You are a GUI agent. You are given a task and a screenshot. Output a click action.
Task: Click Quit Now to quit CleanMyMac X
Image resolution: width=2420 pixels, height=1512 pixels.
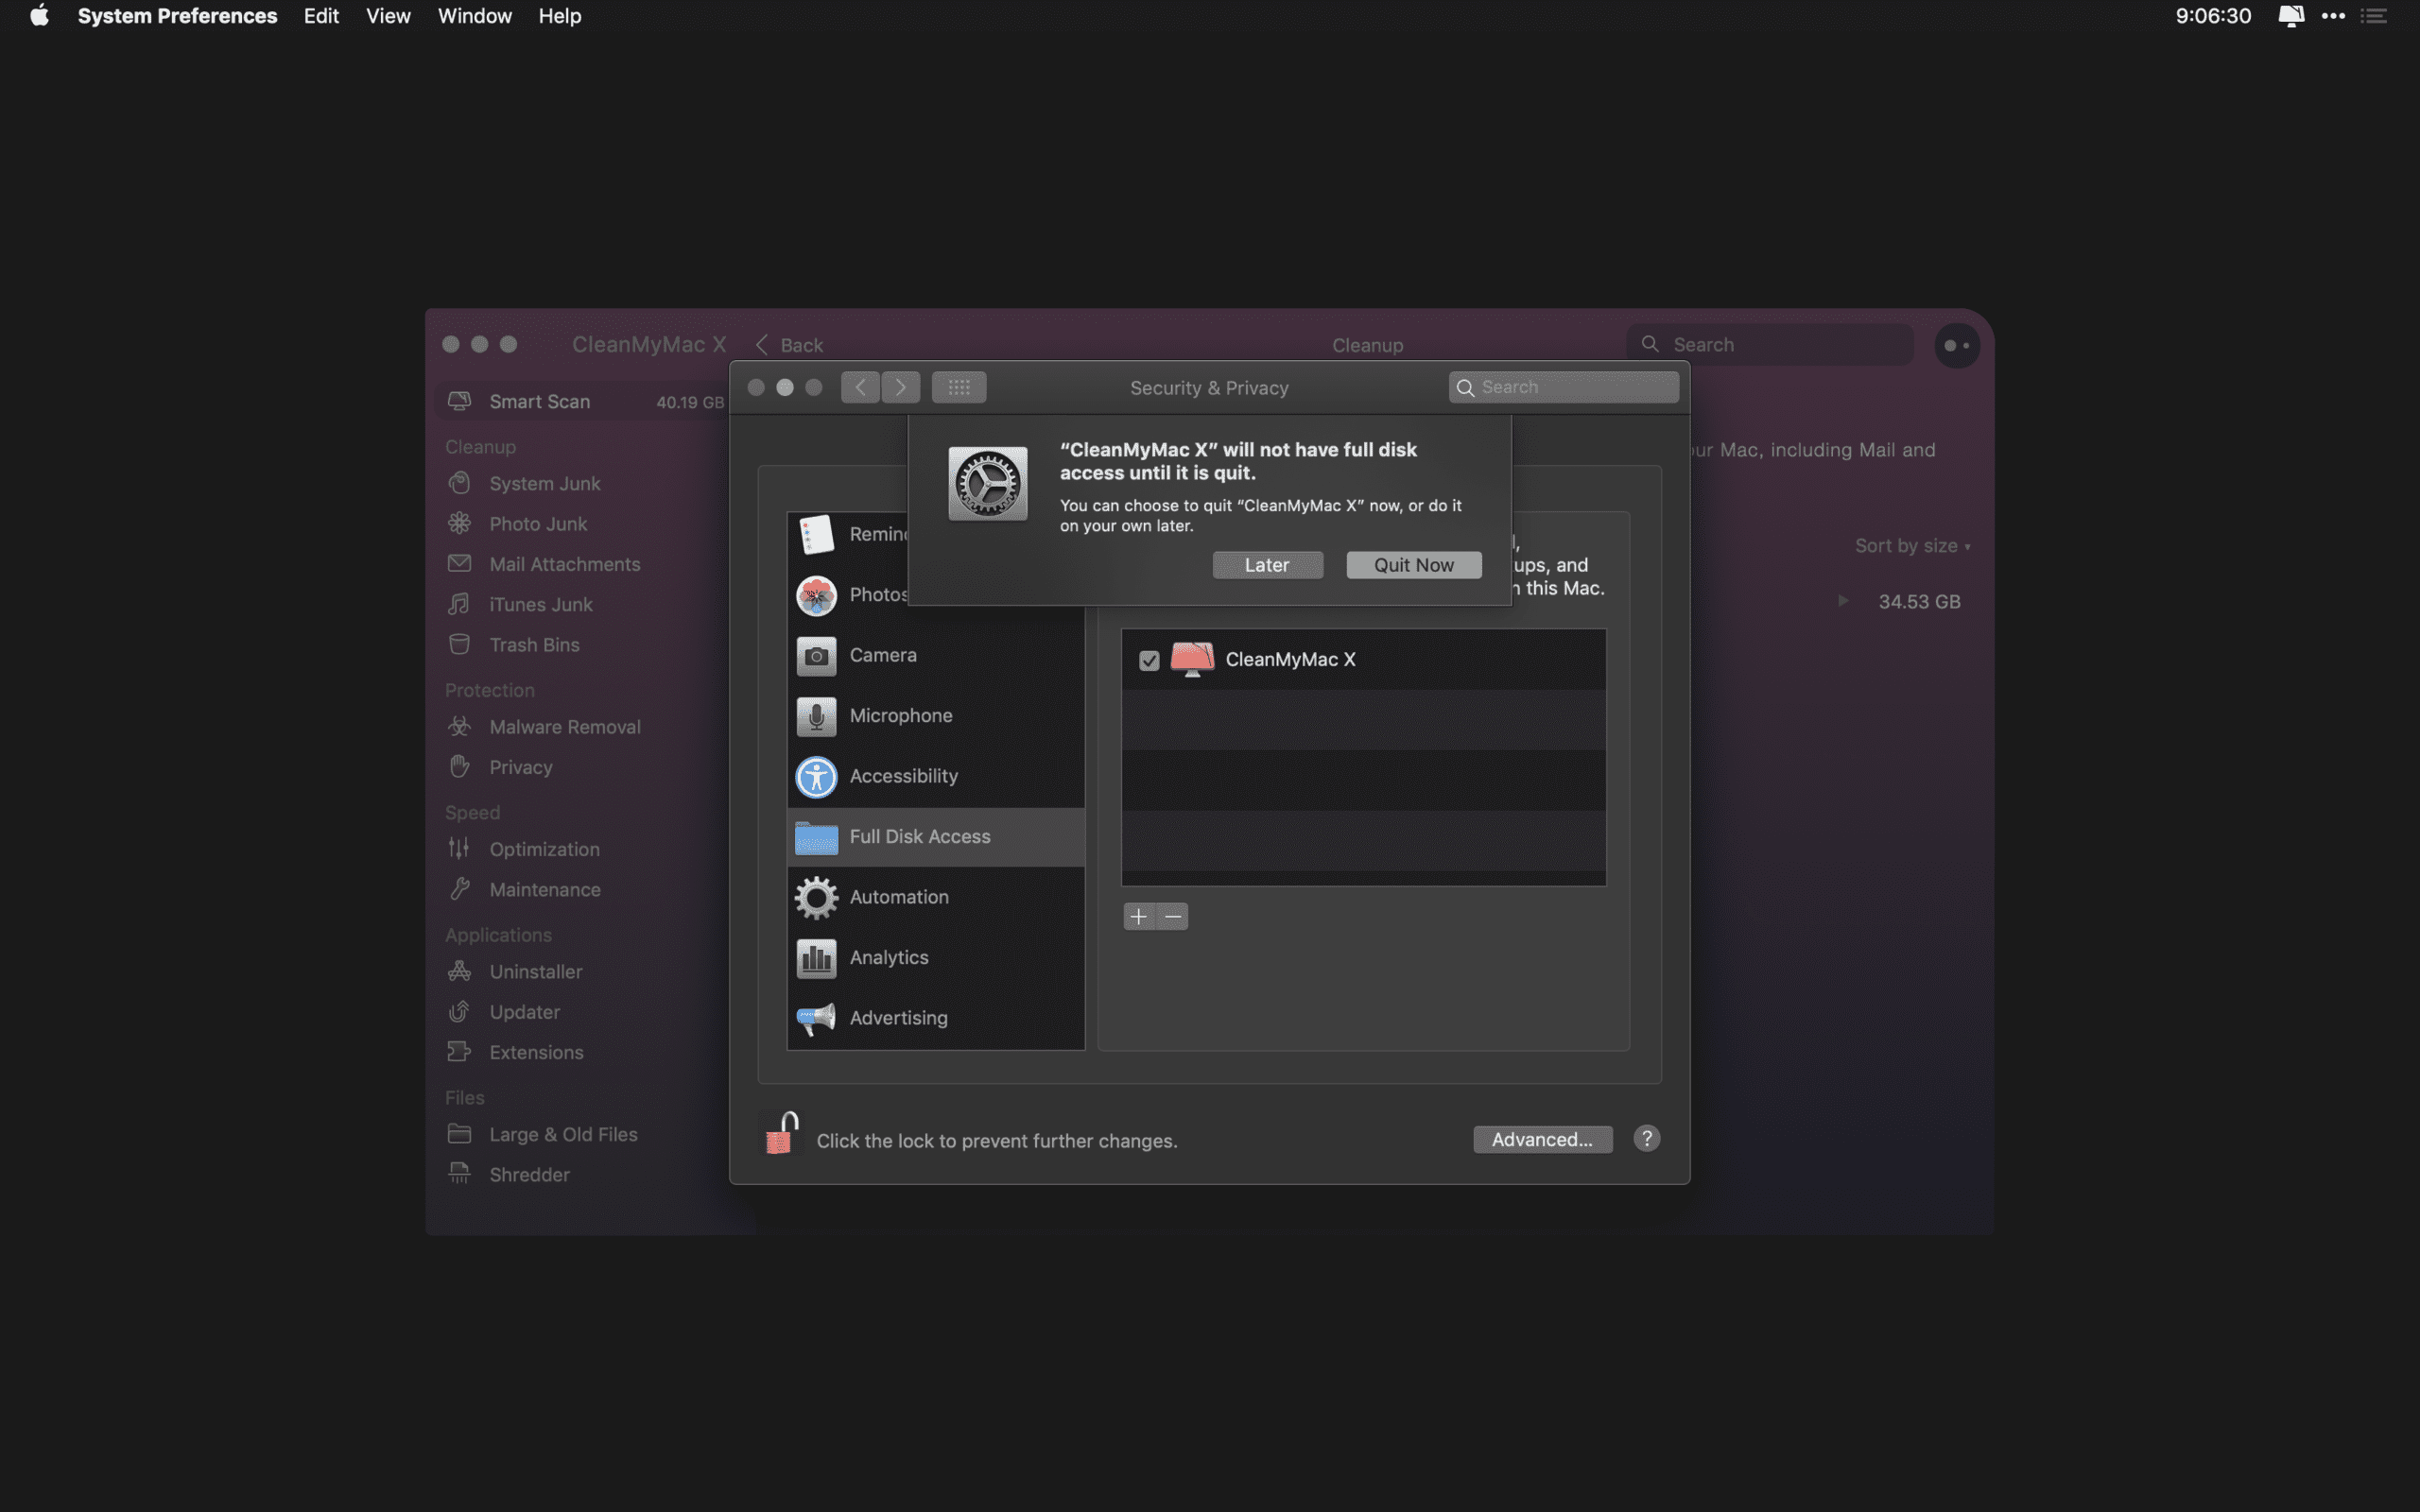tap(1413, 562)
